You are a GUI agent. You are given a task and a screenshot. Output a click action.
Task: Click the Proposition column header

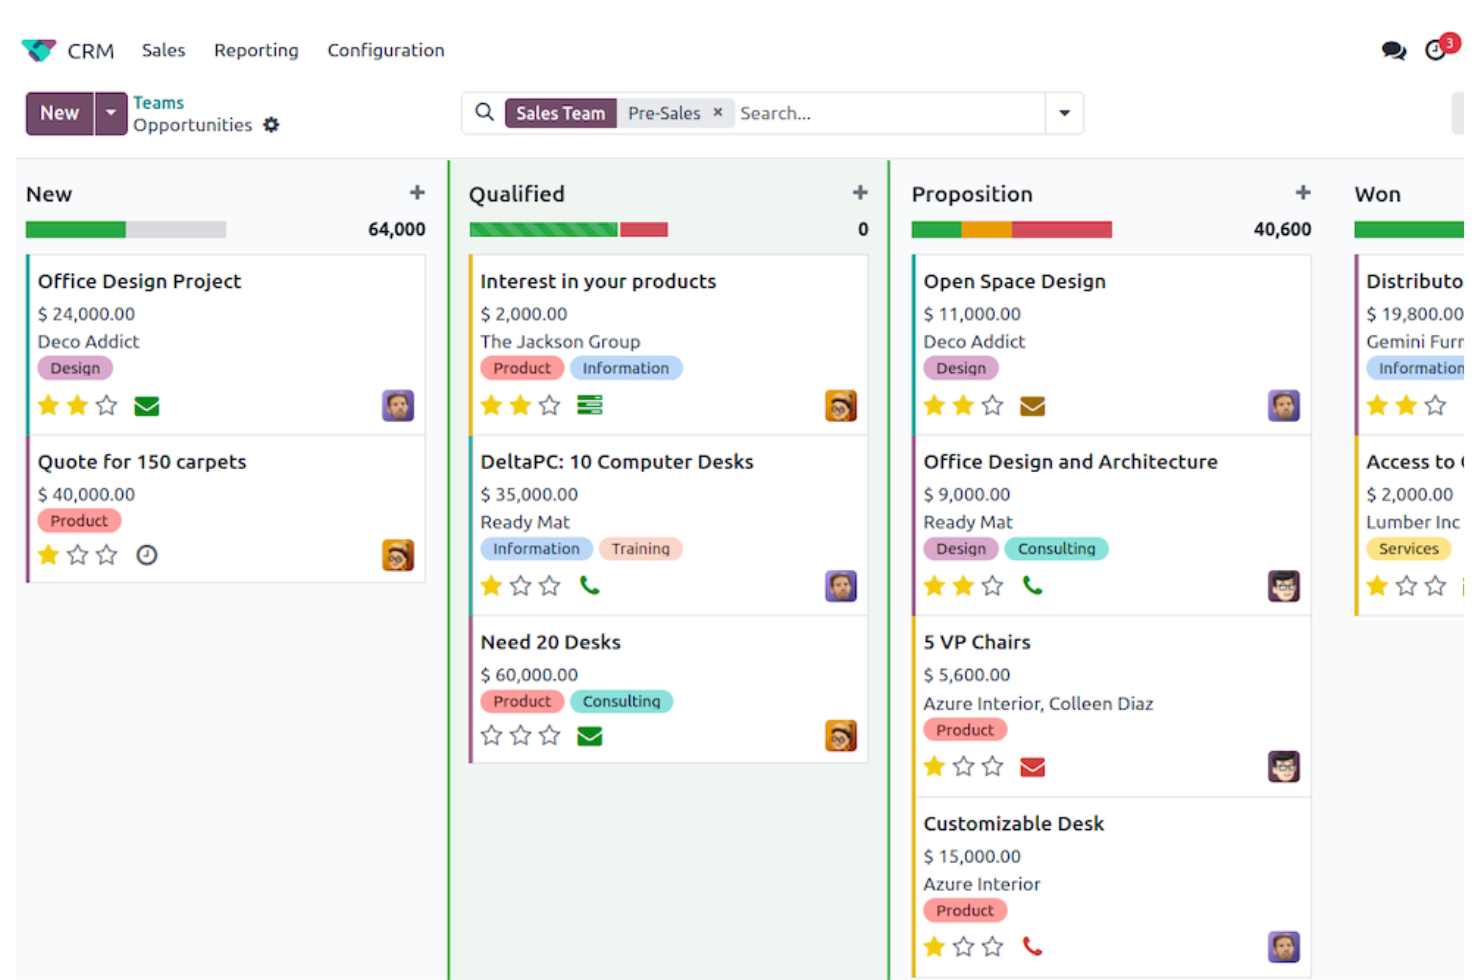click(x=972, y=194)
